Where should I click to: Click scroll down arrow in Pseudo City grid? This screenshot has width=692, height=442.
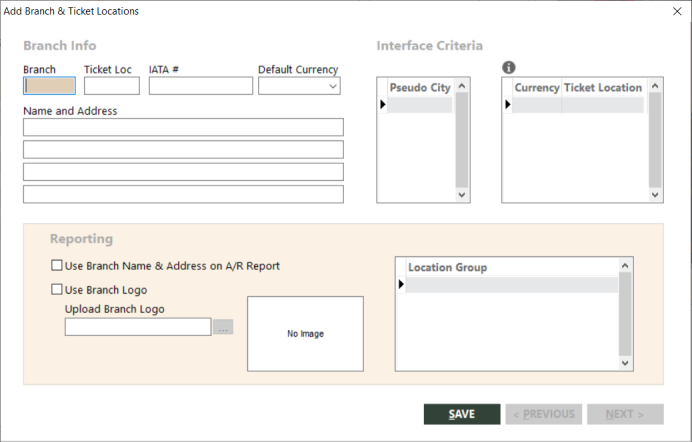462,195
